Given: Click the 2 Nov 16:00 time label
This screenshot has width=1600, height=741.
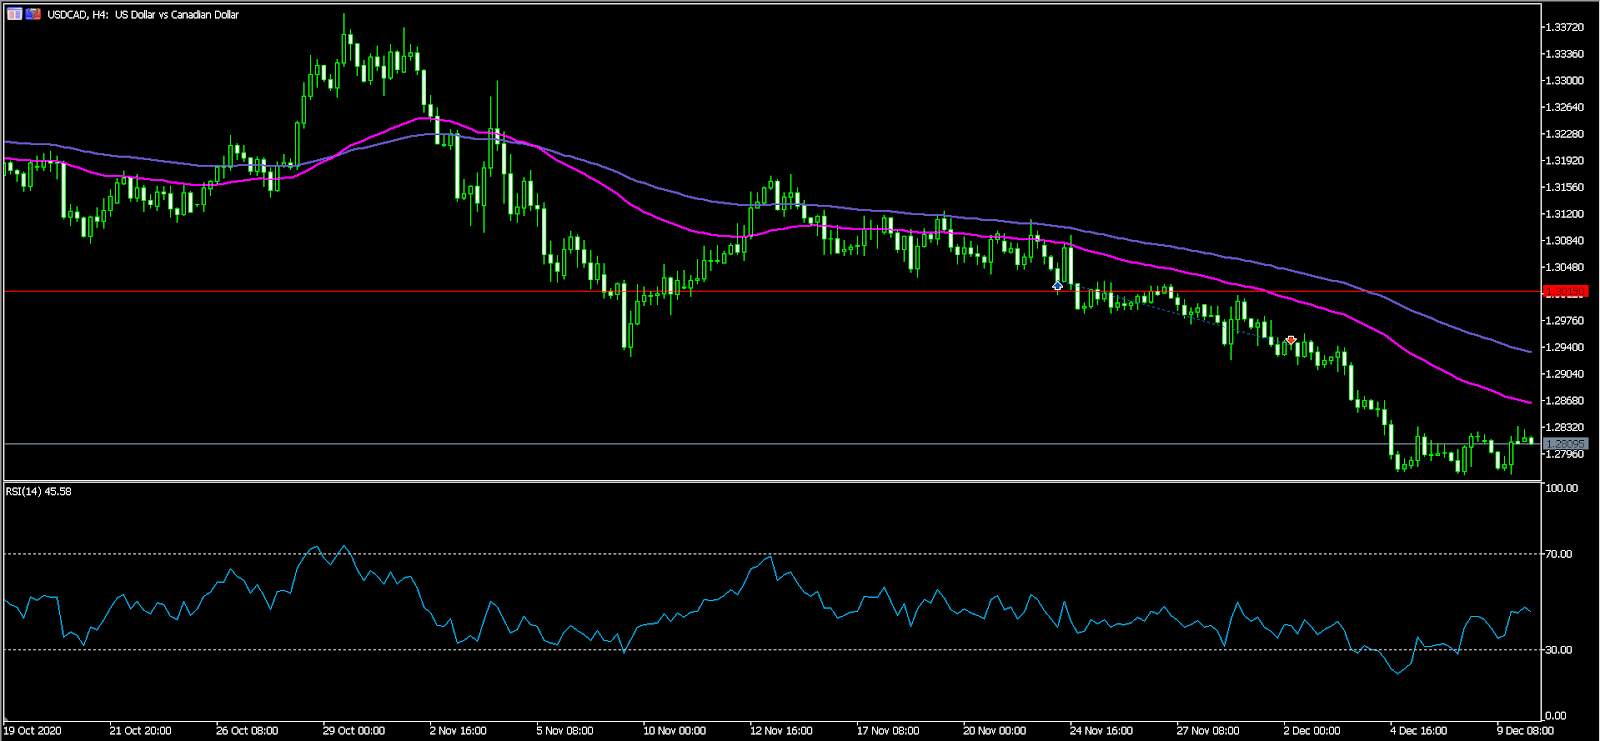Looking at the screenshot, I should (x=459, y=731).
